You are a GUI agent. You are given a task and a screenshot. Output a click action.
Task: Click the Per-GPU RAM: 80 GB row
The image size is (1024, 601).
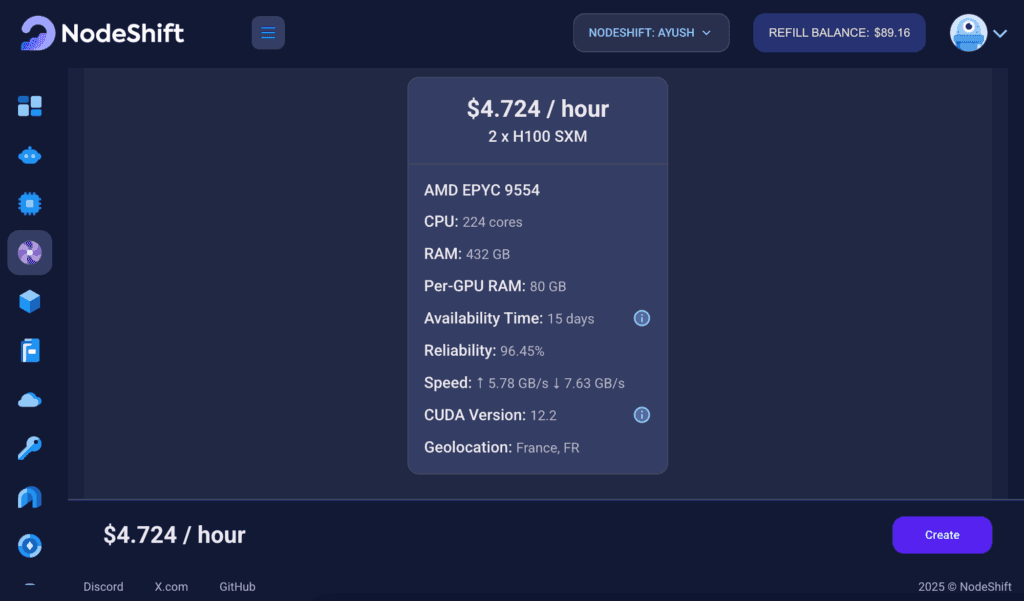495,286
